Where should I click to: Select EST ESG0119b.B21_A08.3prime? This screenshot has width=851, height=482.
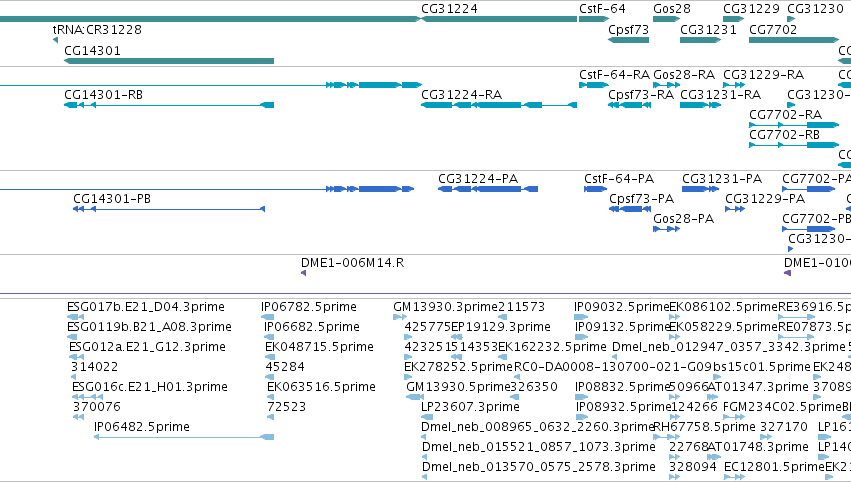[149, 327]
